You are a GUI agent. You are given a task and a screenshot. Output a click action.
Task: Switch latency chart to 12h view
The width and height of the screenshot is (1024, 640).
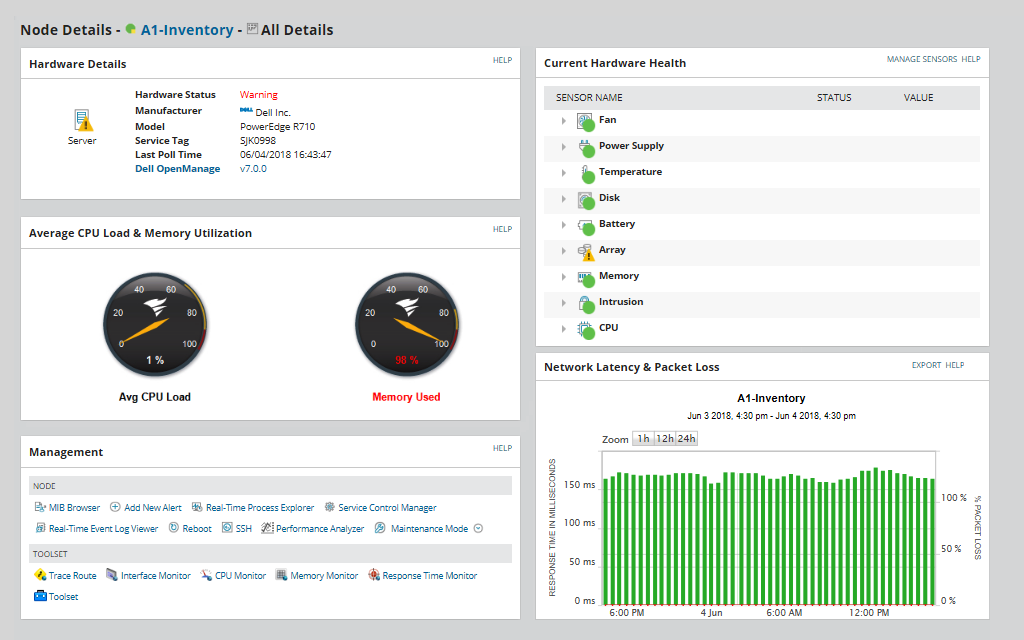(x=666, y=438)
